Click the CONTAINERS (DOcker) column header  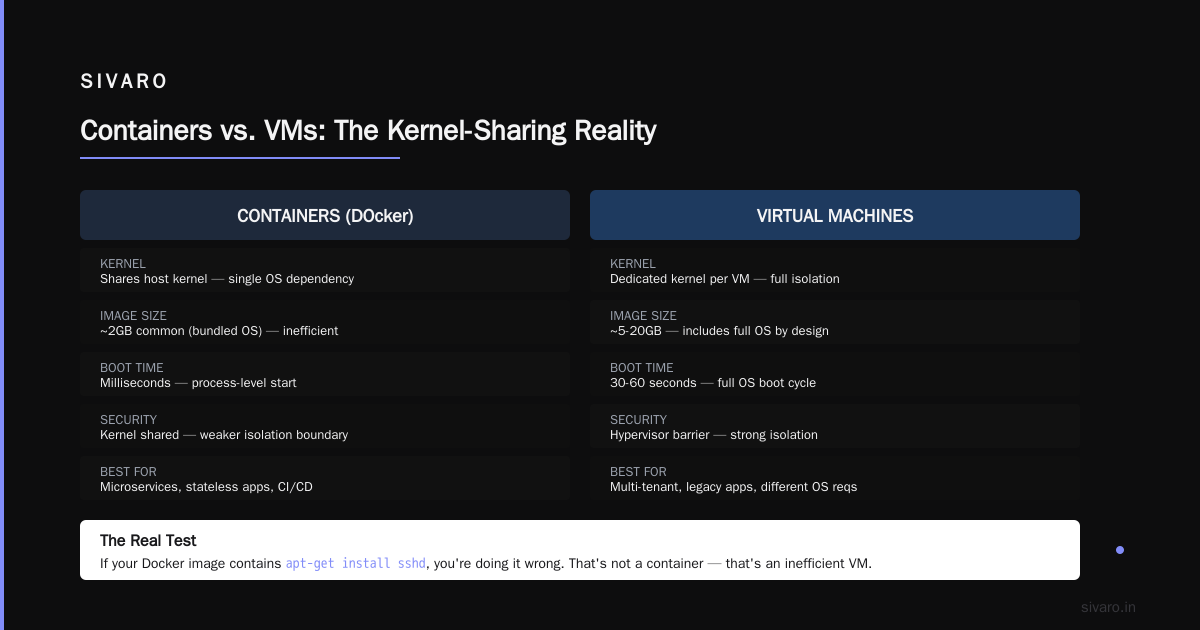(x=325, y=215)
